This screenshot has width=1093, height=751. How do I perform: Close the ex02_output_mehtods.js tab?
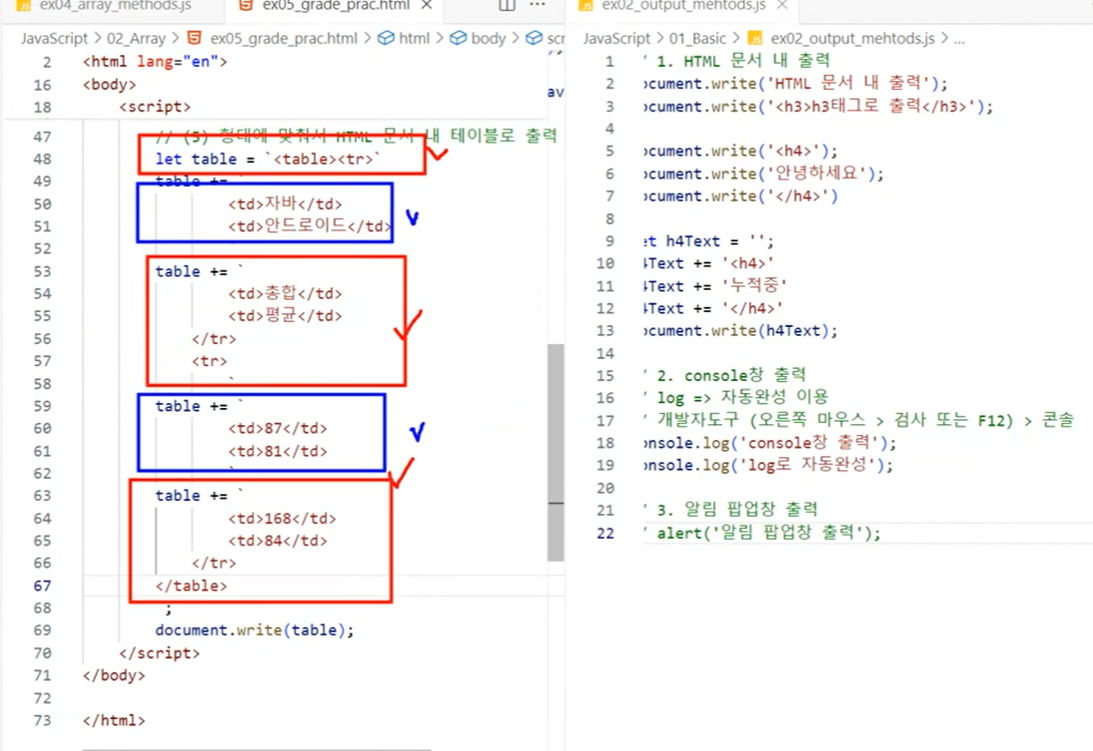pos(782,6)
